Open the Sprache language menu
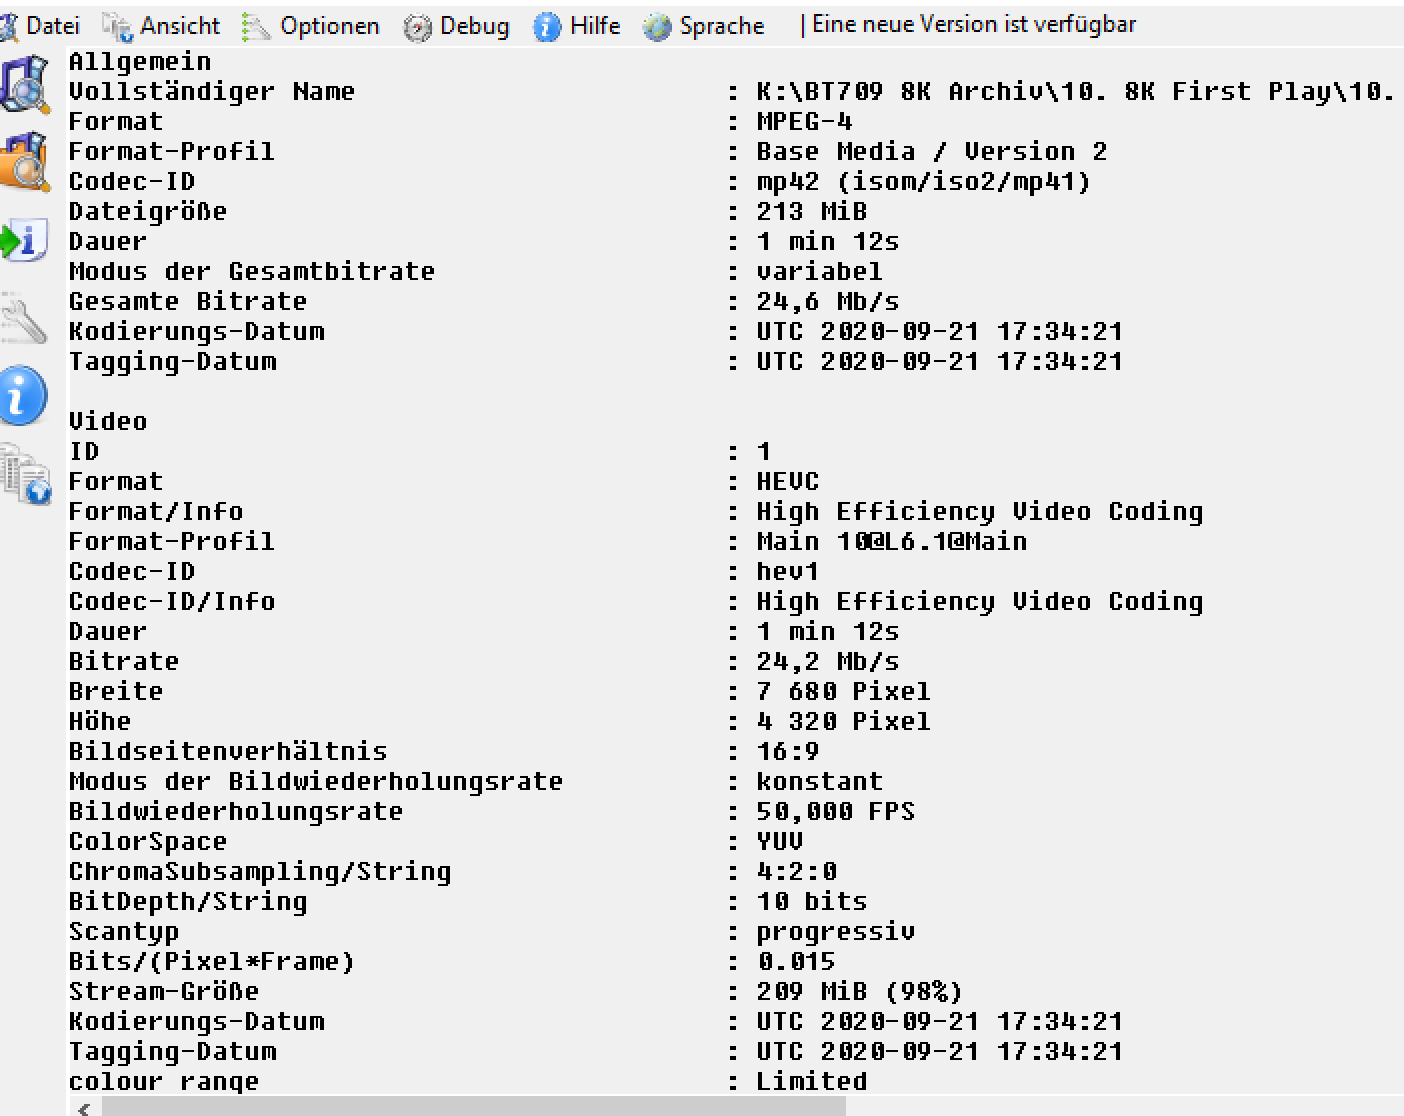The height and width of the screenshot is (1116, 1404). 704,26
